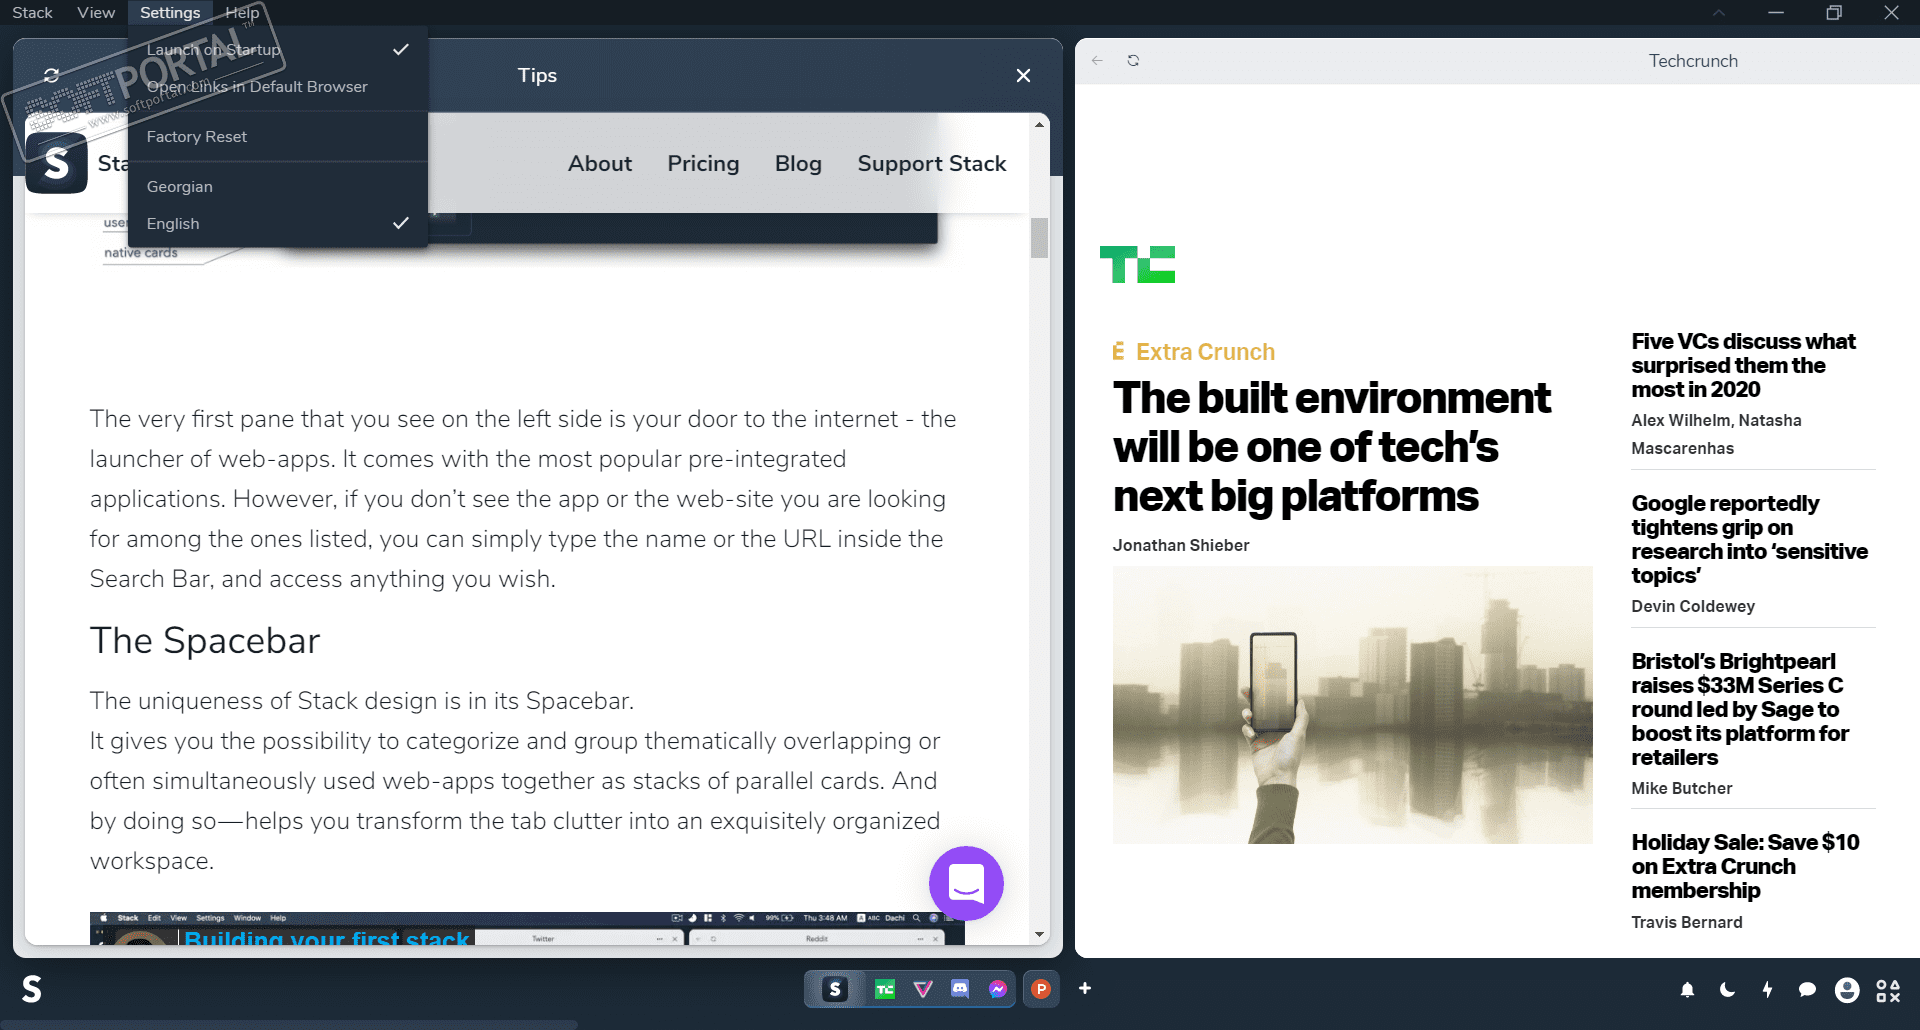This screenshot has width=1920, height=1030.
Task: Open the phone-and-skyline article image
Action: [x=1353, y=705]
